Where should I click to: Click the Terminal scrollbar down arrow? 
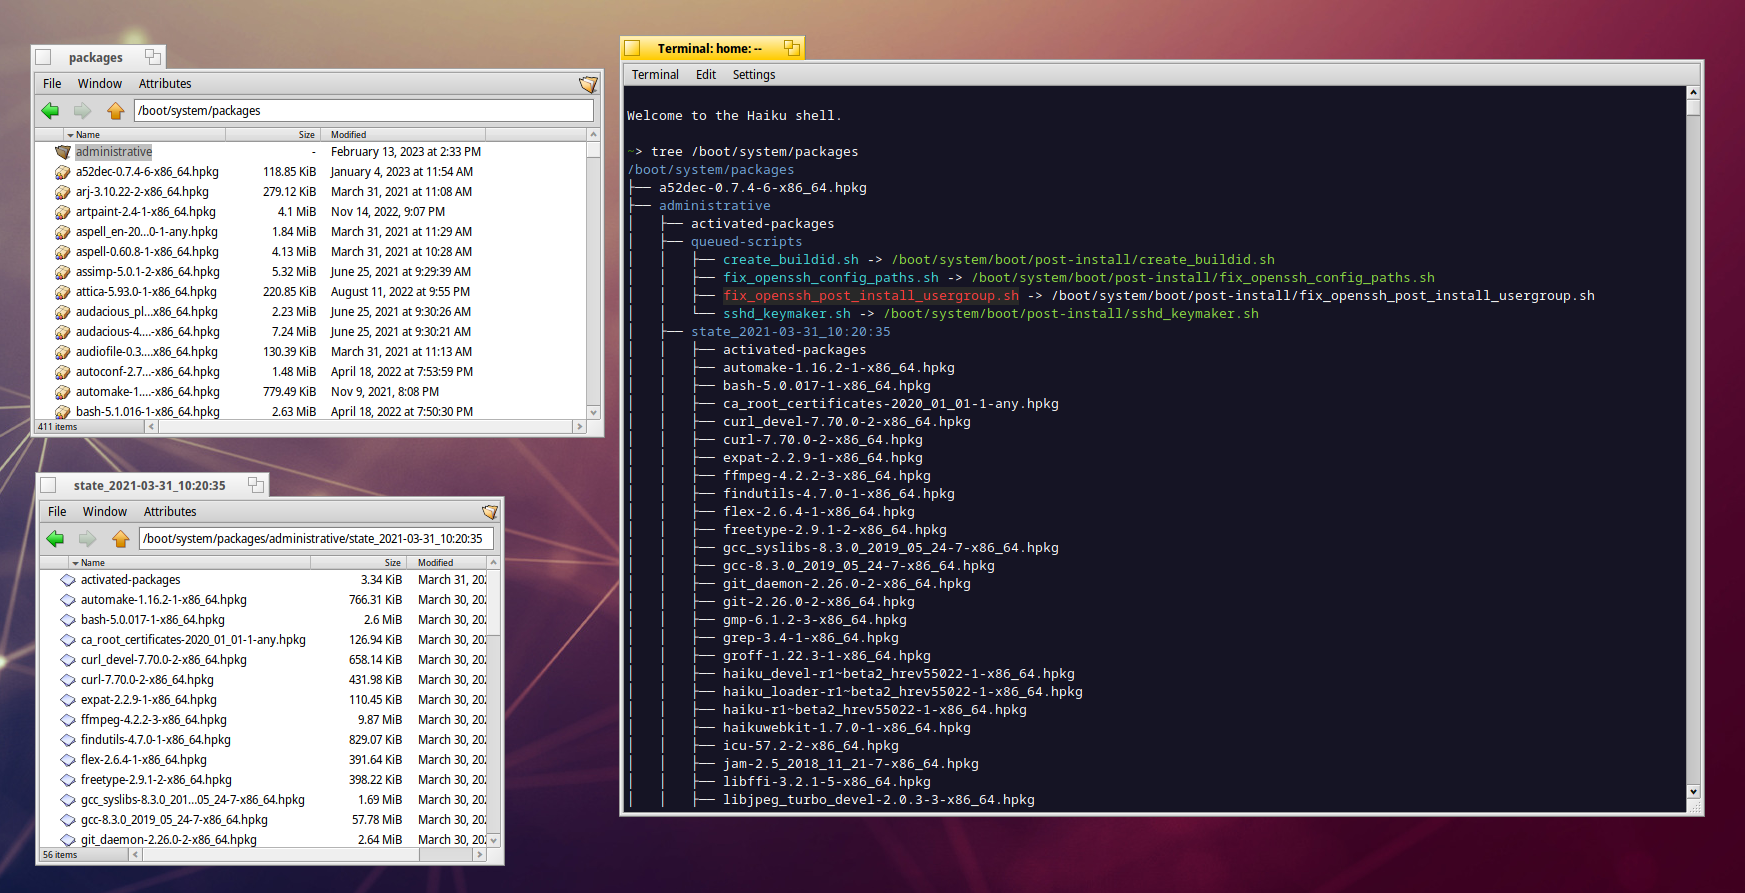1693,792
